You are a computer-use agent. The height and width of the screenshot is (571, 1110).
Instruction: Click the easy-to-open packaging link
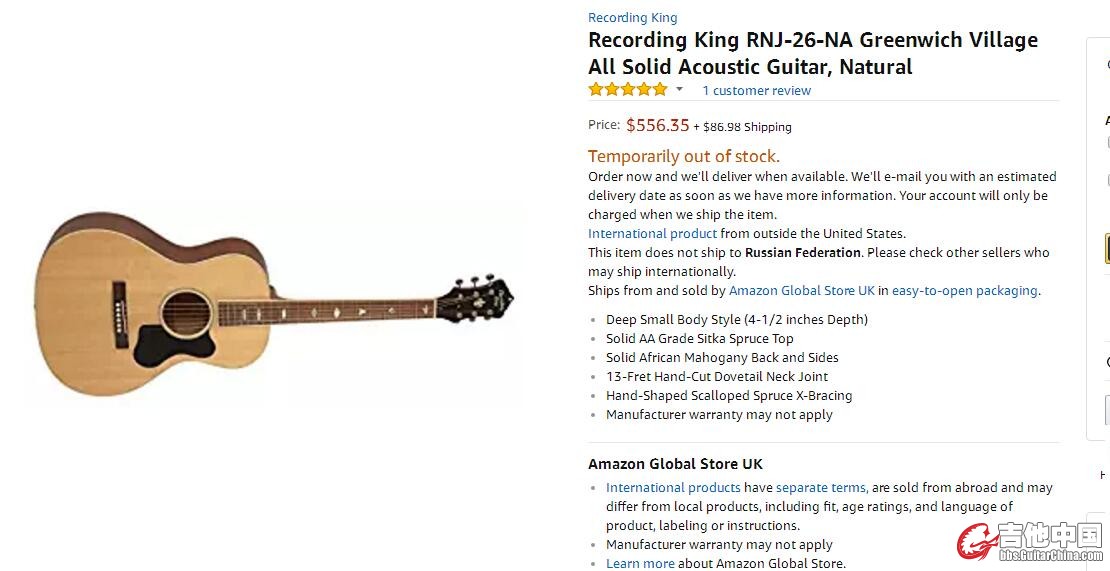[964, 291]
